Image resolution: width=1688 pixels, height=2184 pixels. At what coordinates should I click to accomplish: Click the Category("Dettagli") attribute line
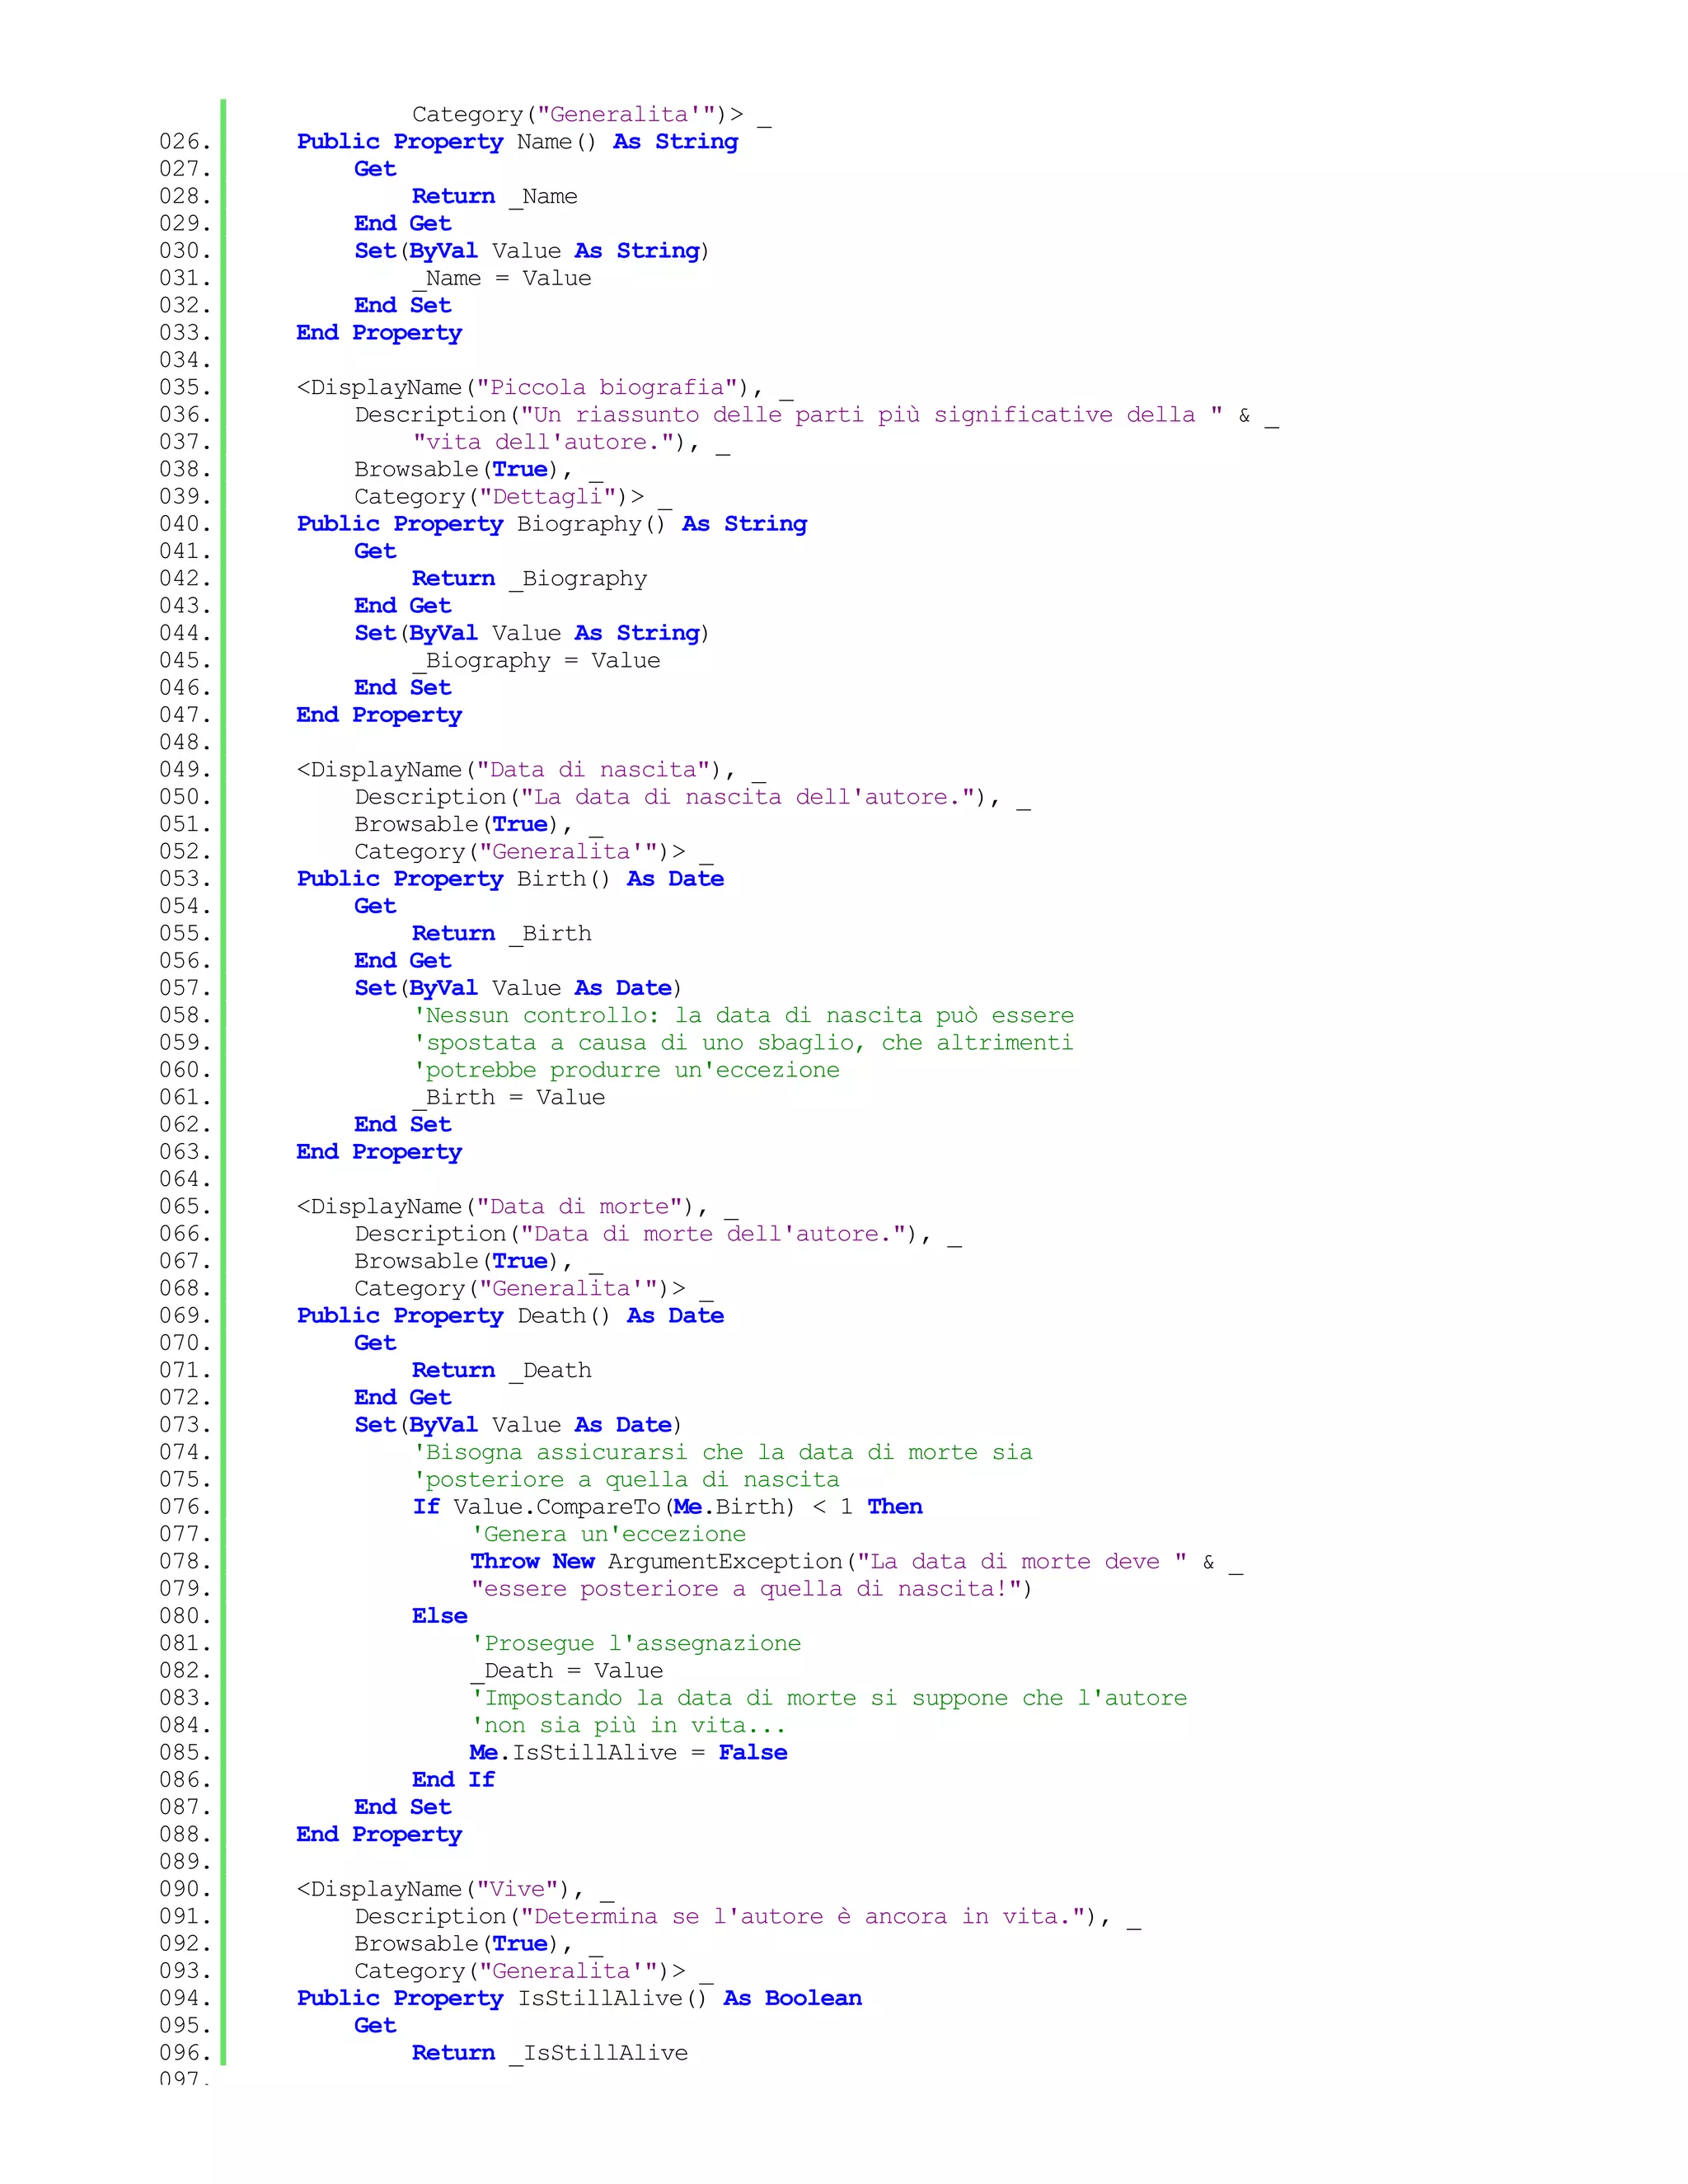point(513,497)
